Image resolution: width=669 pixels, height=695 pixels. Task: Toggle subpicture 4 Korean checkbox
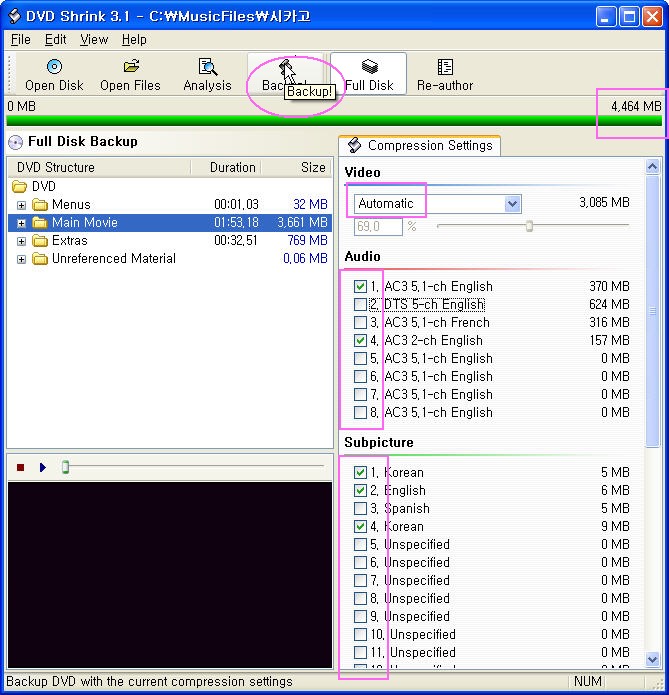coord(360,527)
